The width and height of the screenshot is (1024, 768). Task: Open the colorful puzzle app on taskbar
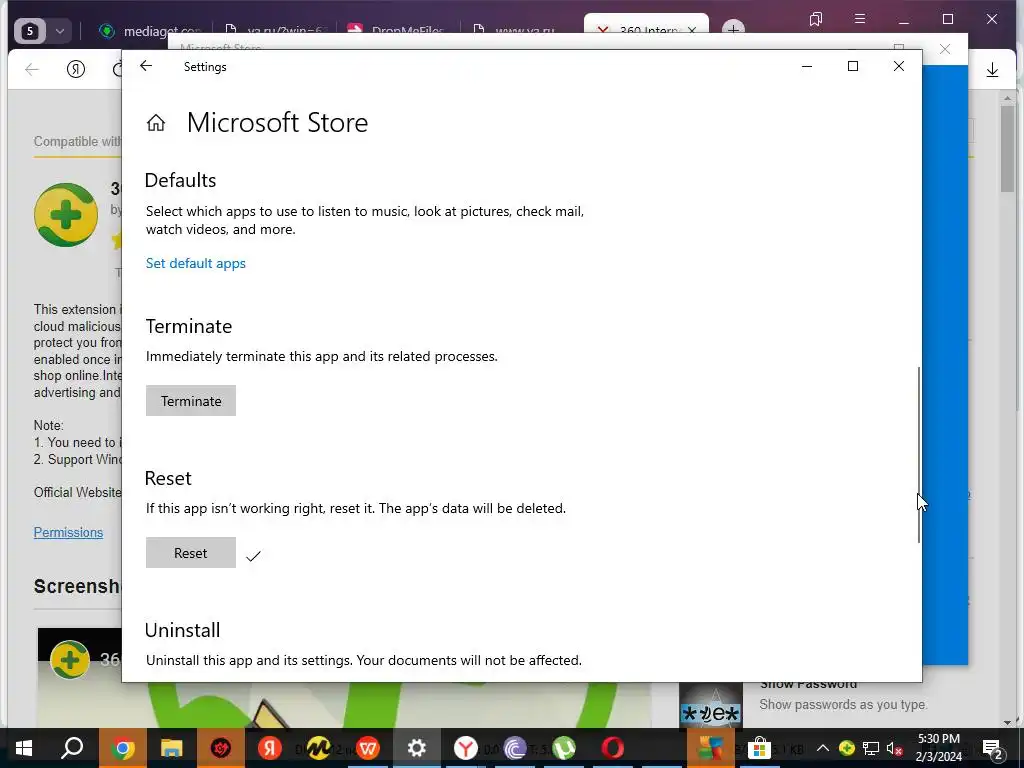click(x=711, y=748)
